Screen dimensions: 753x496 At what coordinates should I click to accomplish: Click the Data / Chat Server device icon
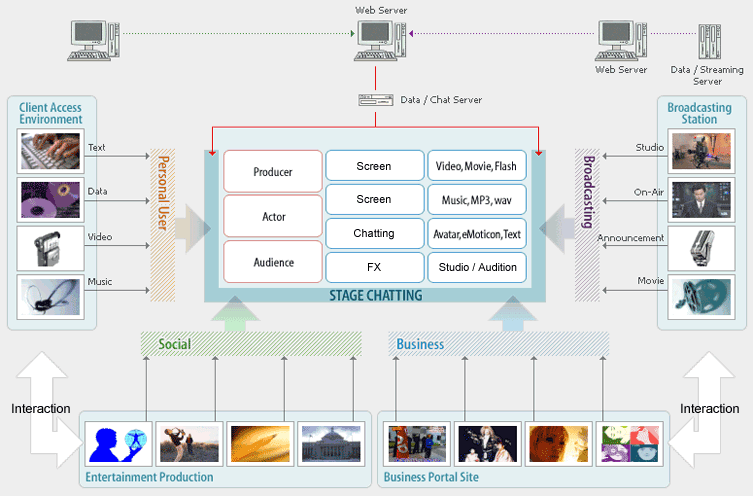pos(376,100)
